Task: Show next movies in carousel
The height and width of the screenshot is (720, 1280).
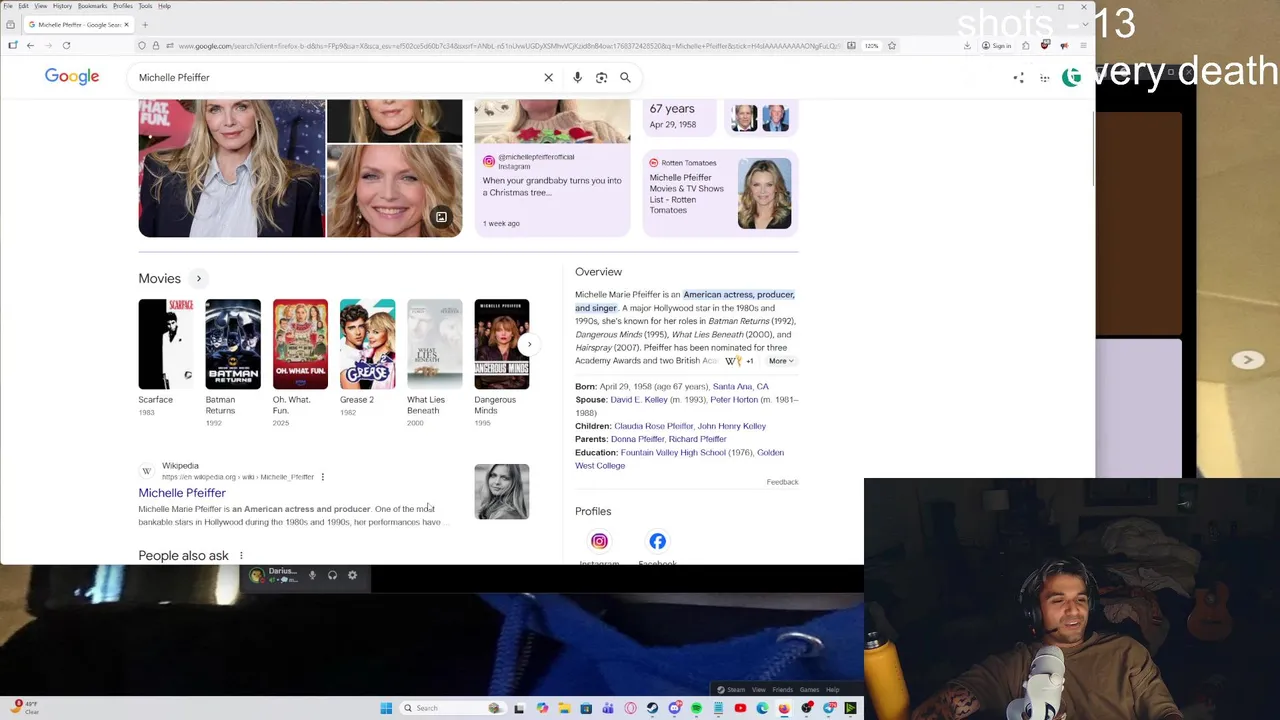Action: click(529, 344)
